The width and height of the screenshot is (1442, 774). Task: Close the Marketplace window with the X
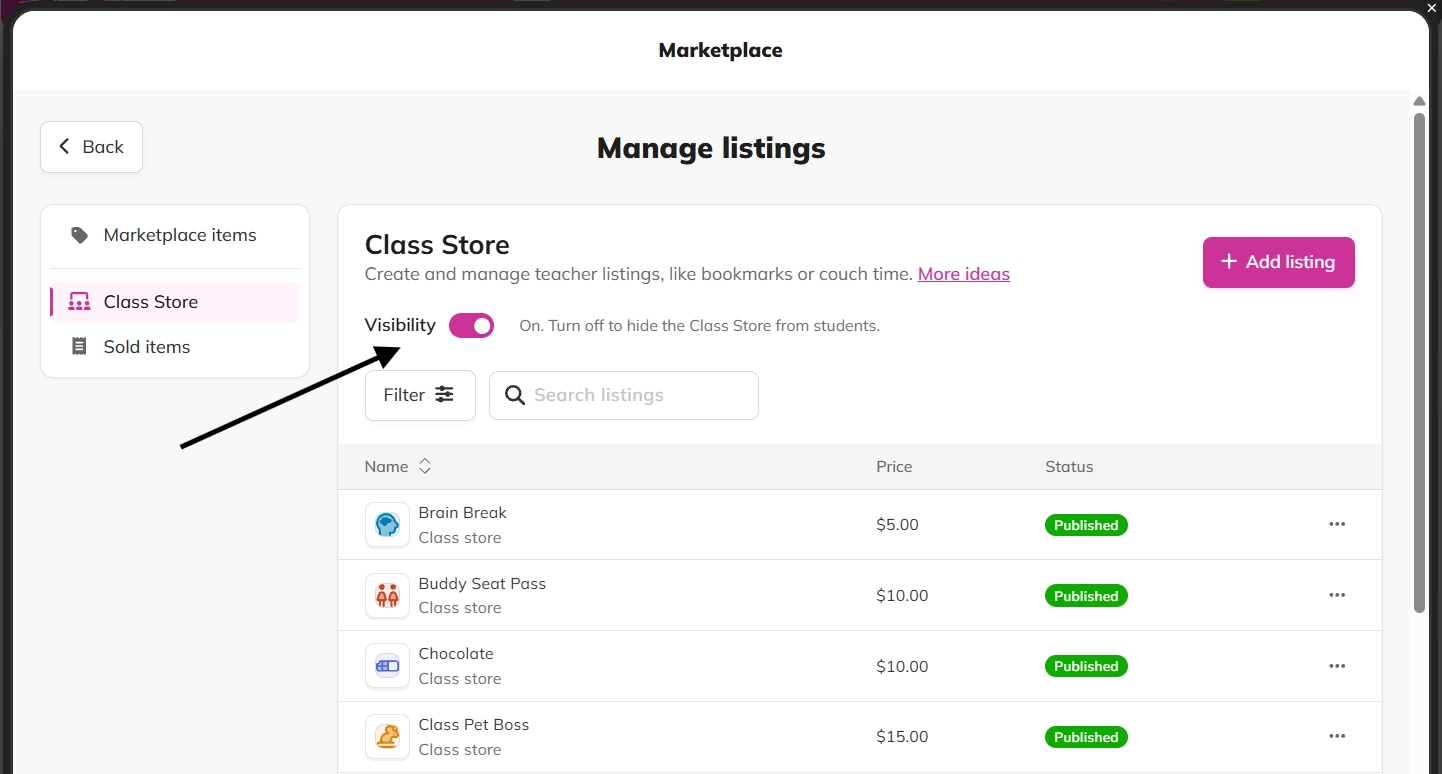1432,7
